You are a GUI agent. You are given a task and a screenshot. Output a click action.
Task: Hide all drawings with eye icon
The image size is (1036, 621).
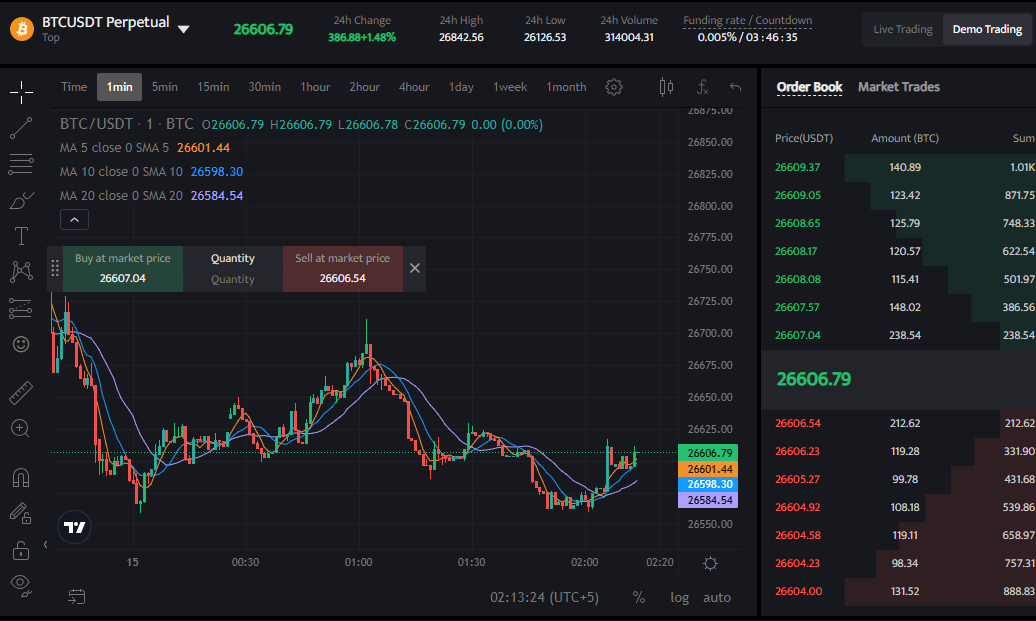[x=21, y=585]
